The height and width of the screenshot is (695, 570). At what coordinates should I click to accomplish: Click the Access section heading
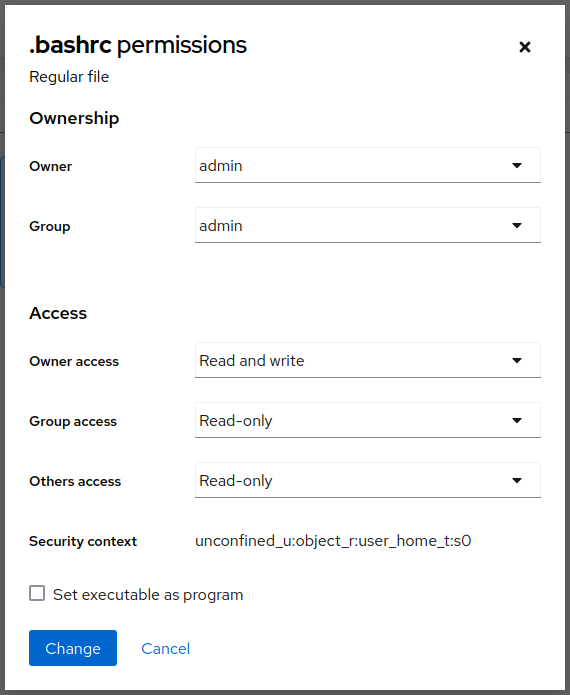pyautogui.click(x=58, y=313)
